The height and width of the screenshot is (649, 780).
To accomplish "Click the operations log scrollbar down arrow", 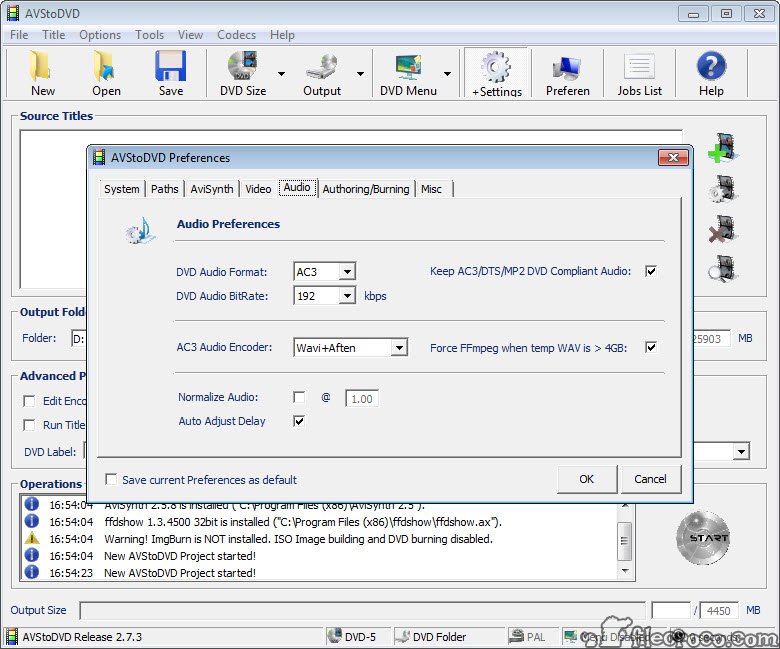I will [x=625, y=571].
